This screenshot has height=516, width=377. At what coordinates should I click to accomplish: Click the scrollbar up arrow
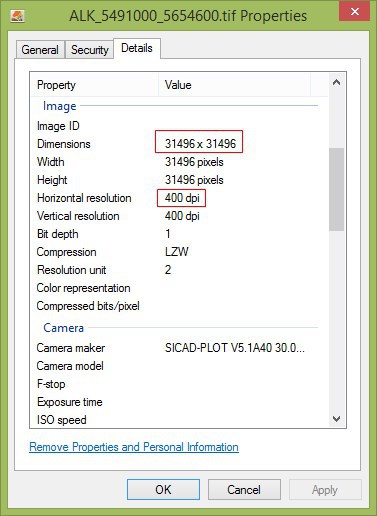336,82
